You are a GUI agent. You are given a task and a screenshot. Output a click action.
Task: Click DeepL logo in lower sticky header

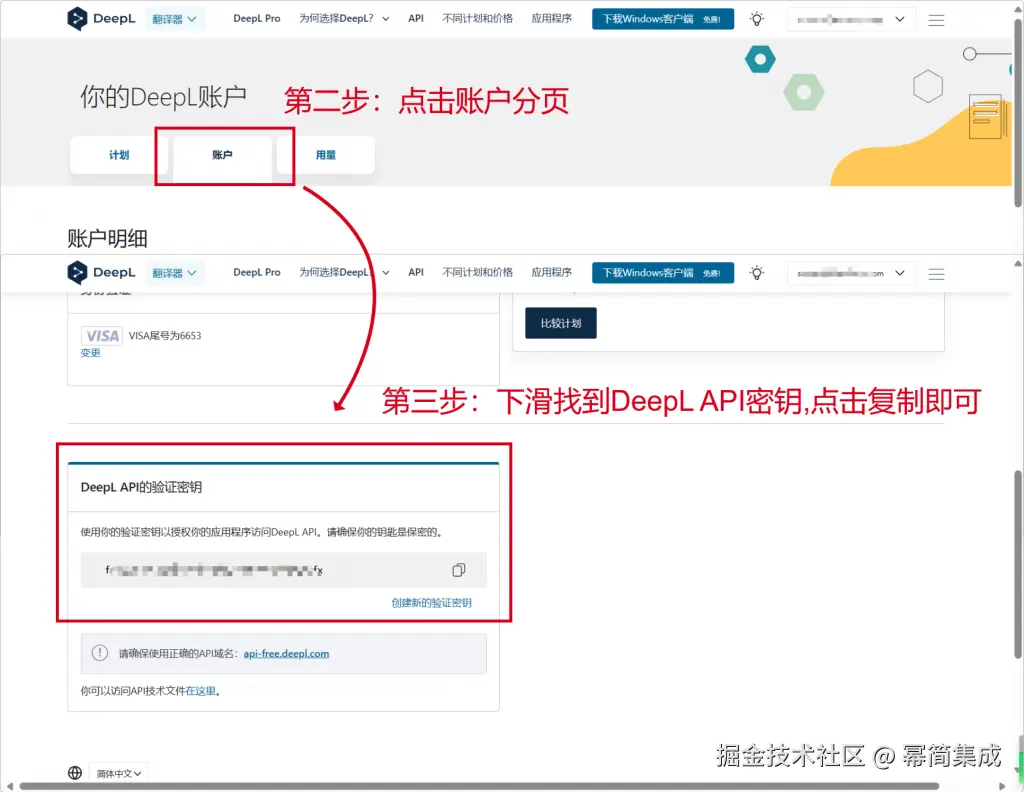point(101,272)
